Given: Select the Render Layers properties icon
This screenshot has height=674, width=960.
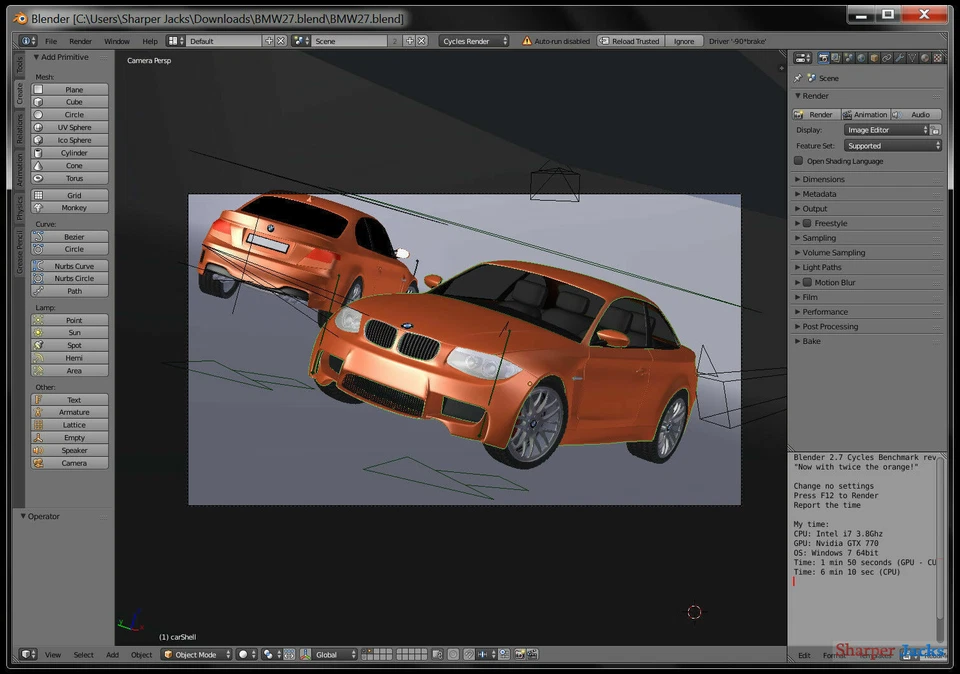Looking at the screenshot, I should coord(835,58).
